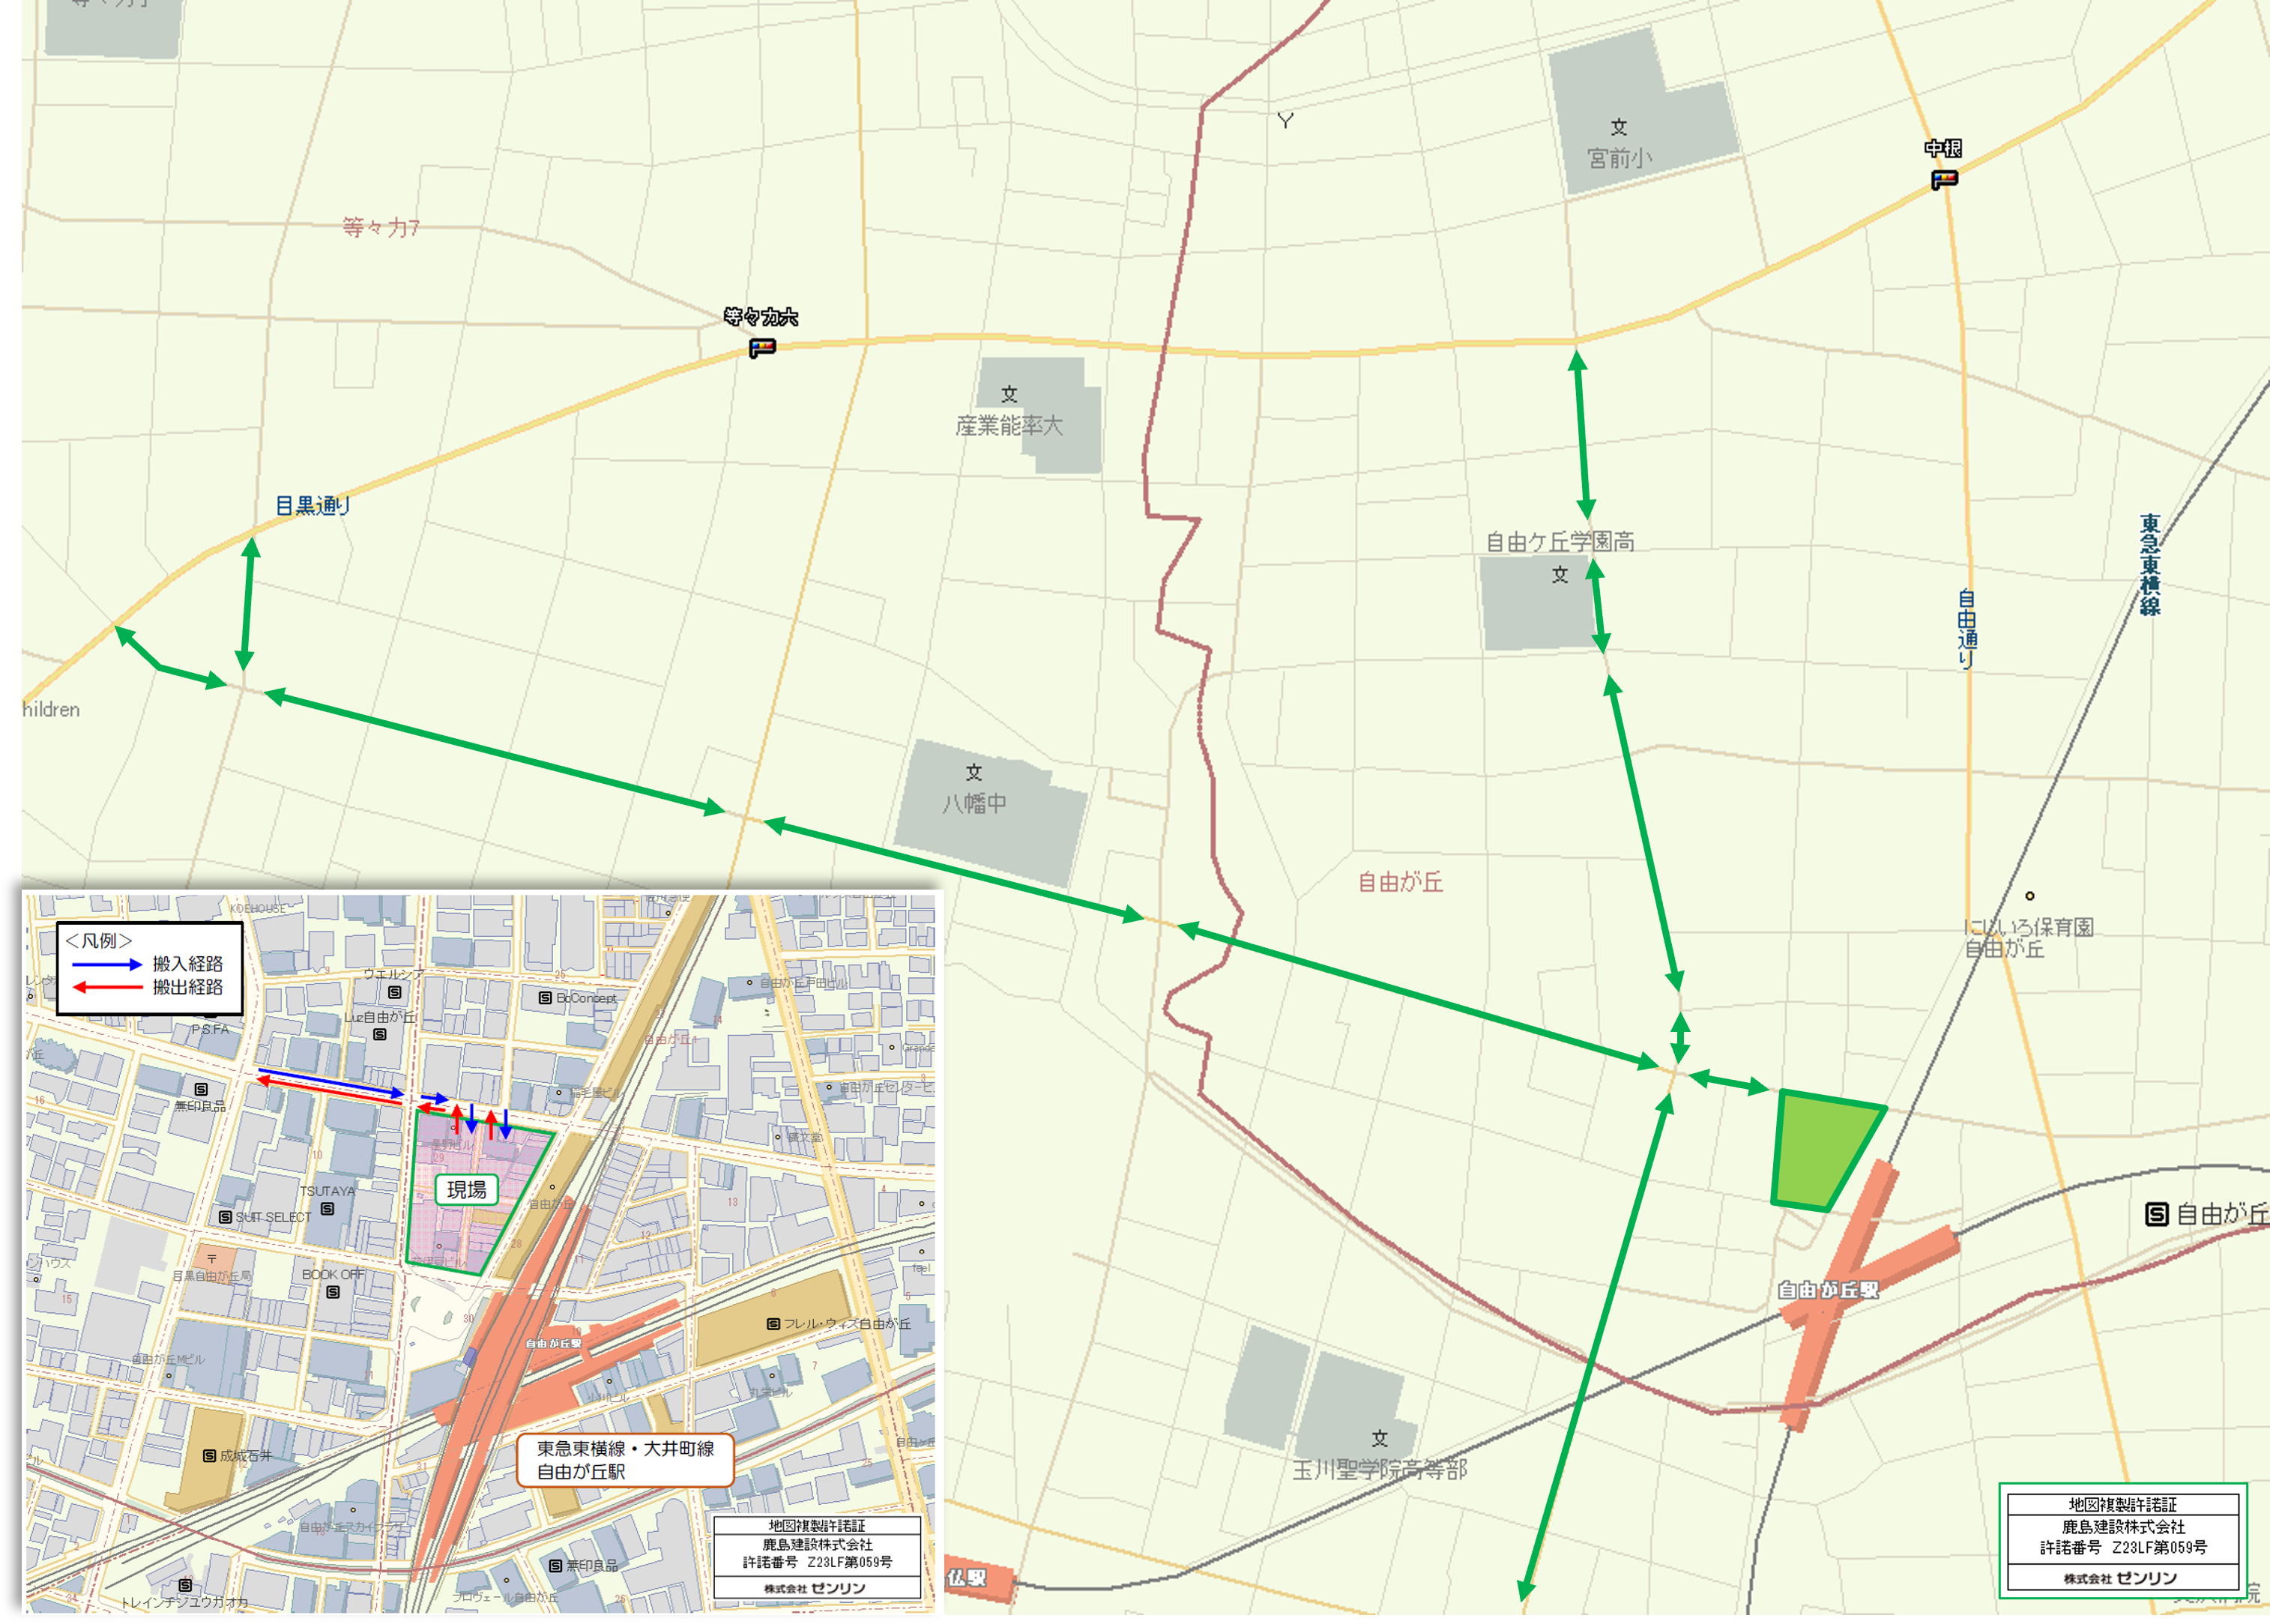Click the 稲毛屋ビル building marker dot

click(560, 1092)
